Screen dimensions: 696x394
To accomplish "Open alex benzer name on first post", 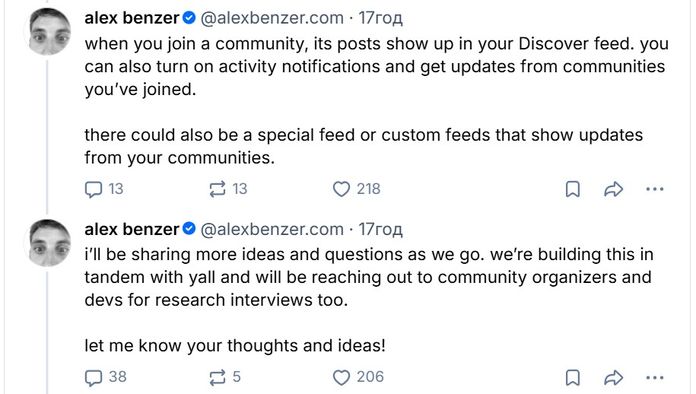I will pyautogui.click(x=132, y=18).
